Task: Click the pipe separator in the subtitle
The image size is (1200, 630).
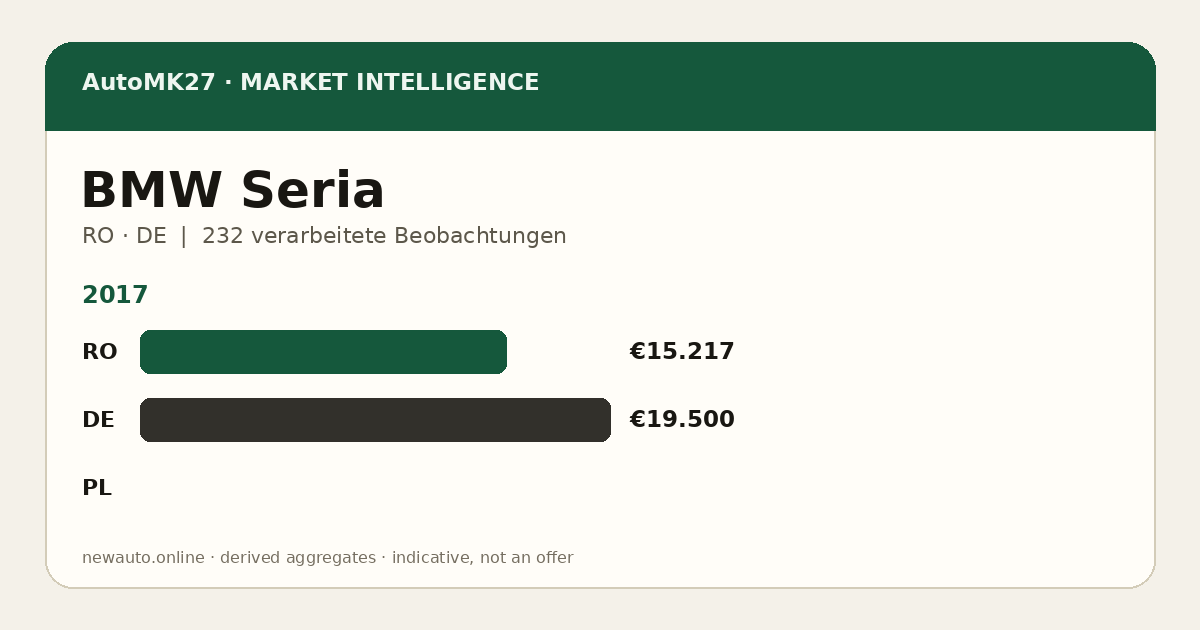Action: [x=184, y=236]
